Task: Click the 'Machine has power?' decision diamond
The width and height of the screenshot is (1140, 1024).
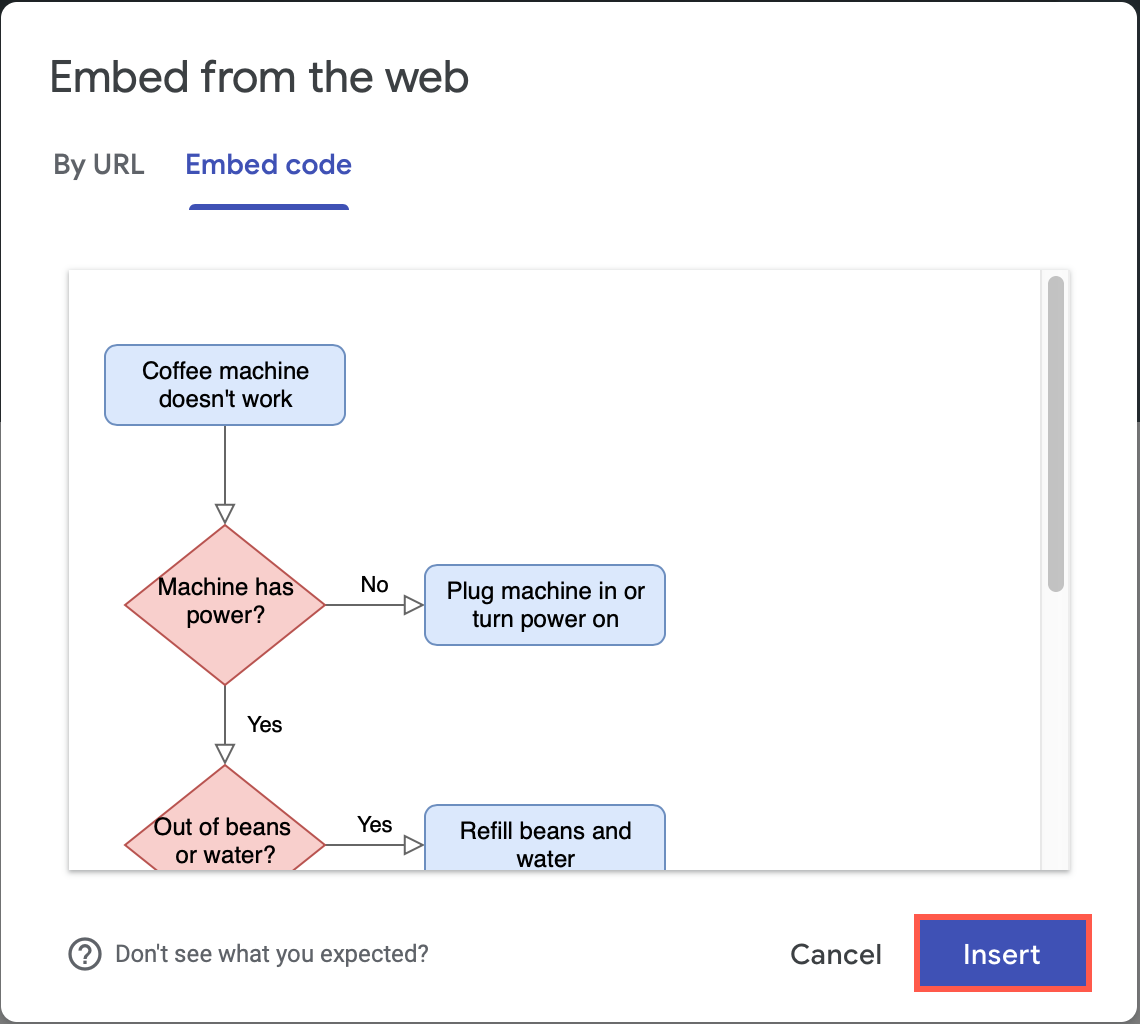Action: [x=224, y=600]
